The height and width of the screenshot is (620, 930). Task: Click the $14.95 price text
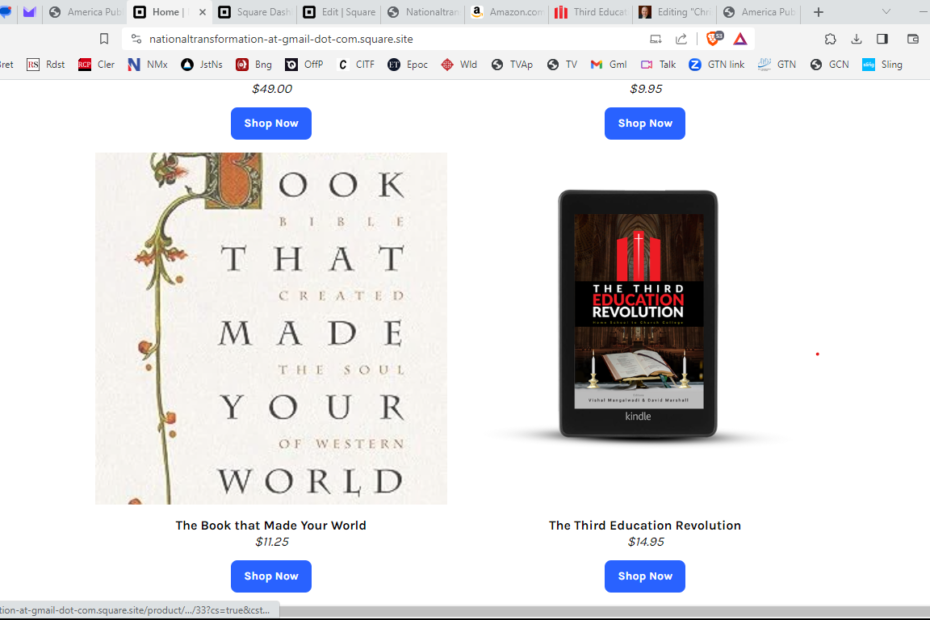(x=646, y=542)
